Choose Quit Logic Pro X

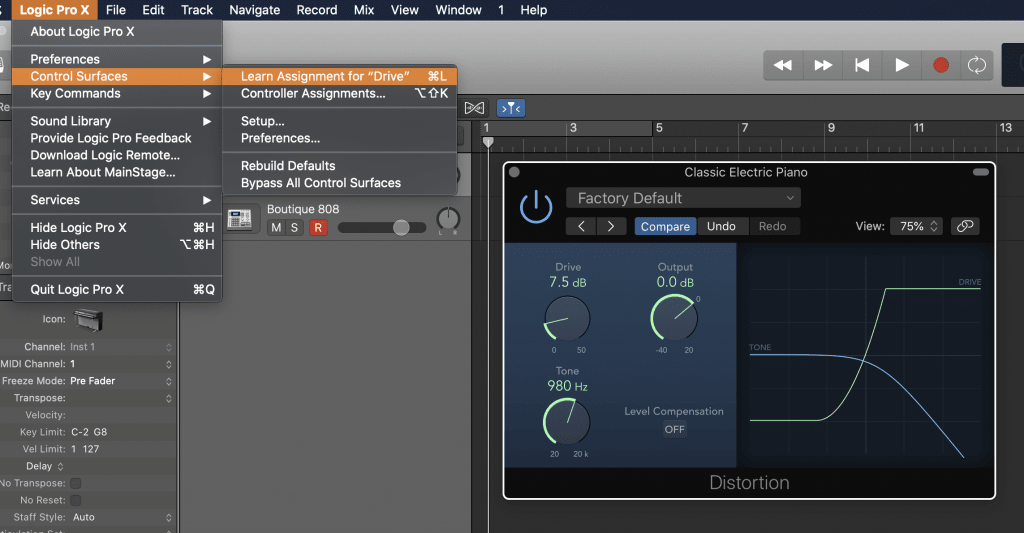pos(117,289)
